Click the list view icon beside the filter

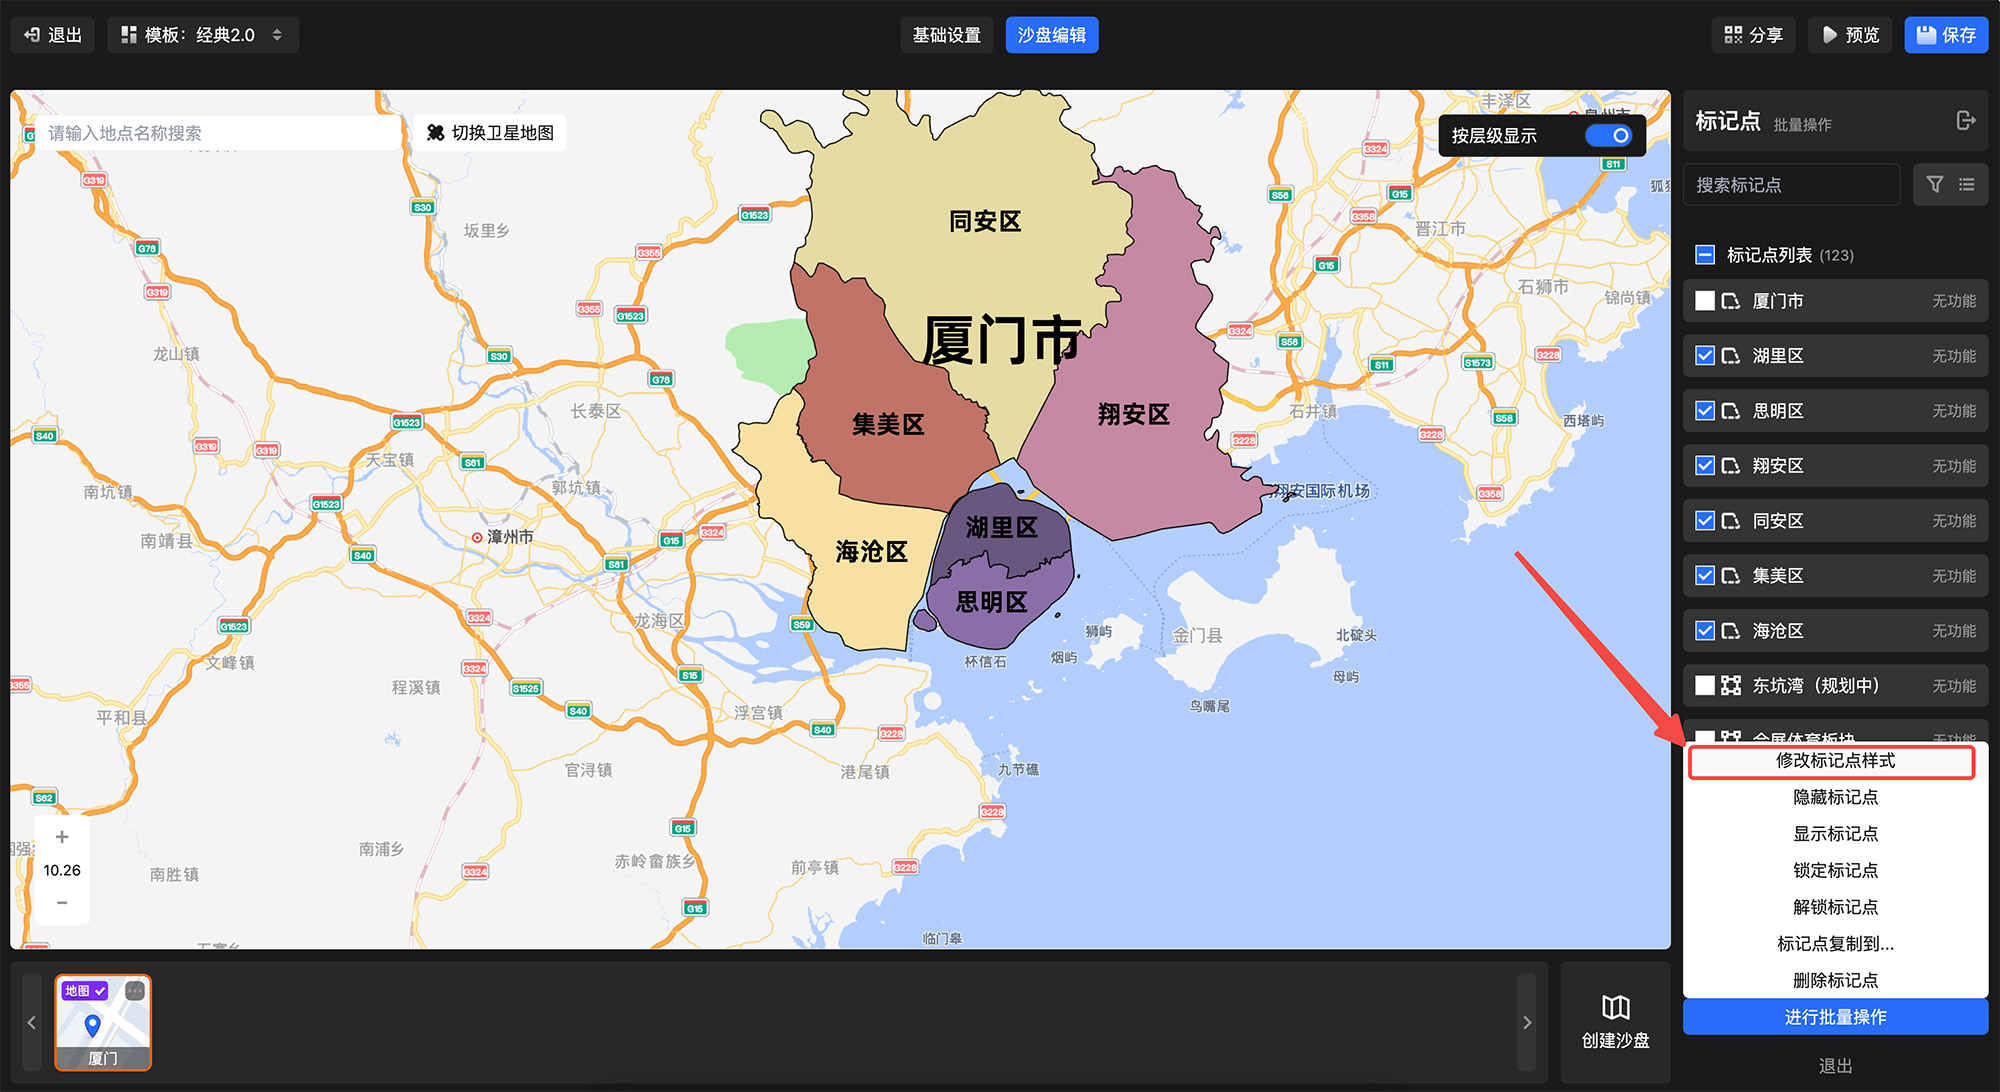[1966, 185]
